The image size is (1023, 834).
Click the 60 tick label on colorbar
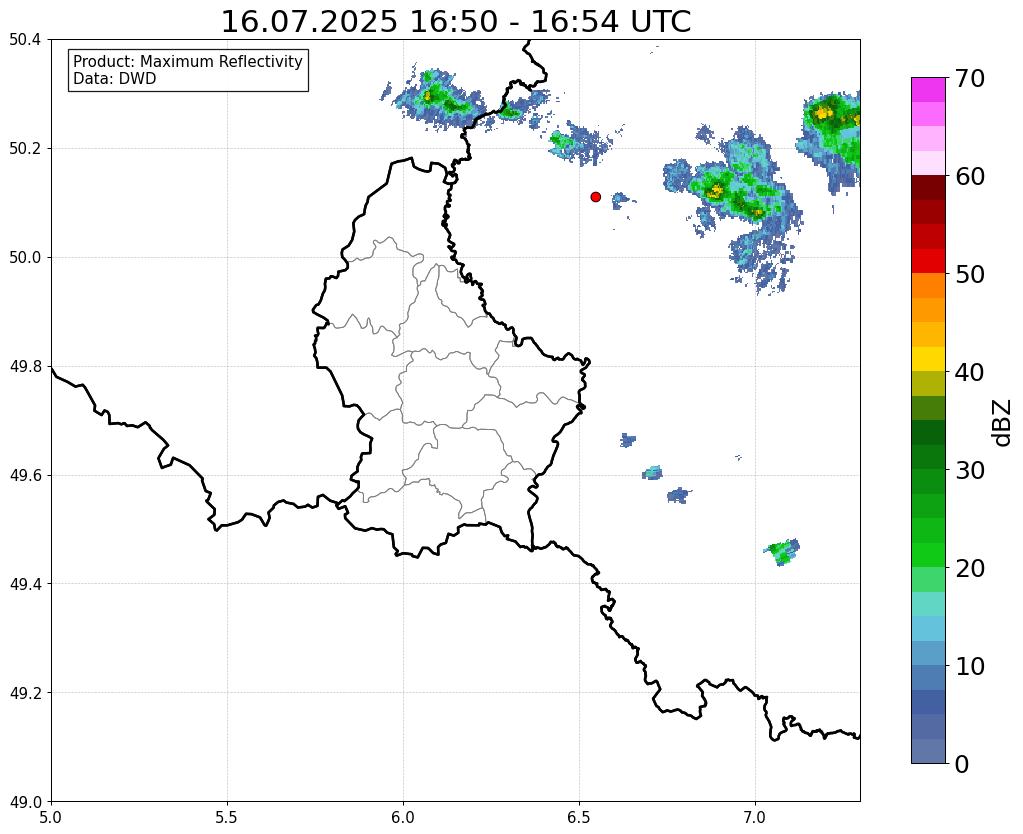(969, 176)
